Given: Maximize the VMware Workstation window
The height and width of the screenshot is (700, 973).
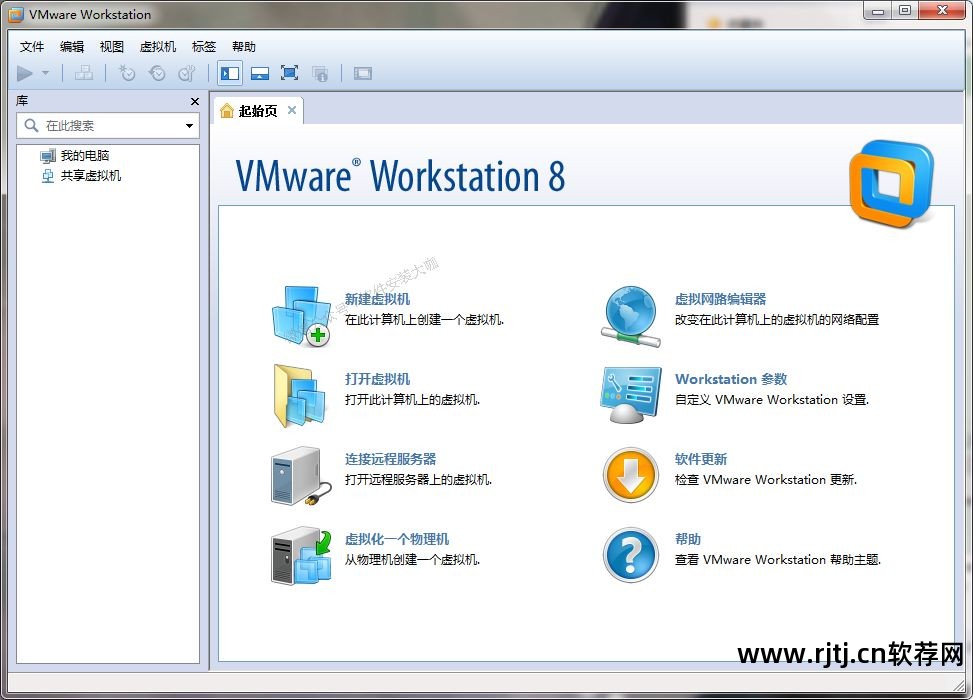Looking at the screenshot, I should 905,11.
